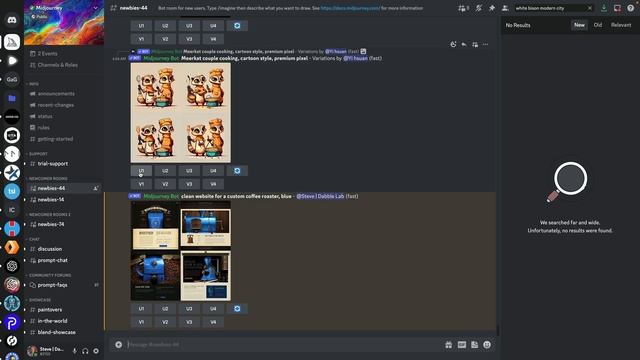This screenshot has width=640, height=360.
Task: Open docs.midjourney.com link in header
Action: click(x=350, y=8)
